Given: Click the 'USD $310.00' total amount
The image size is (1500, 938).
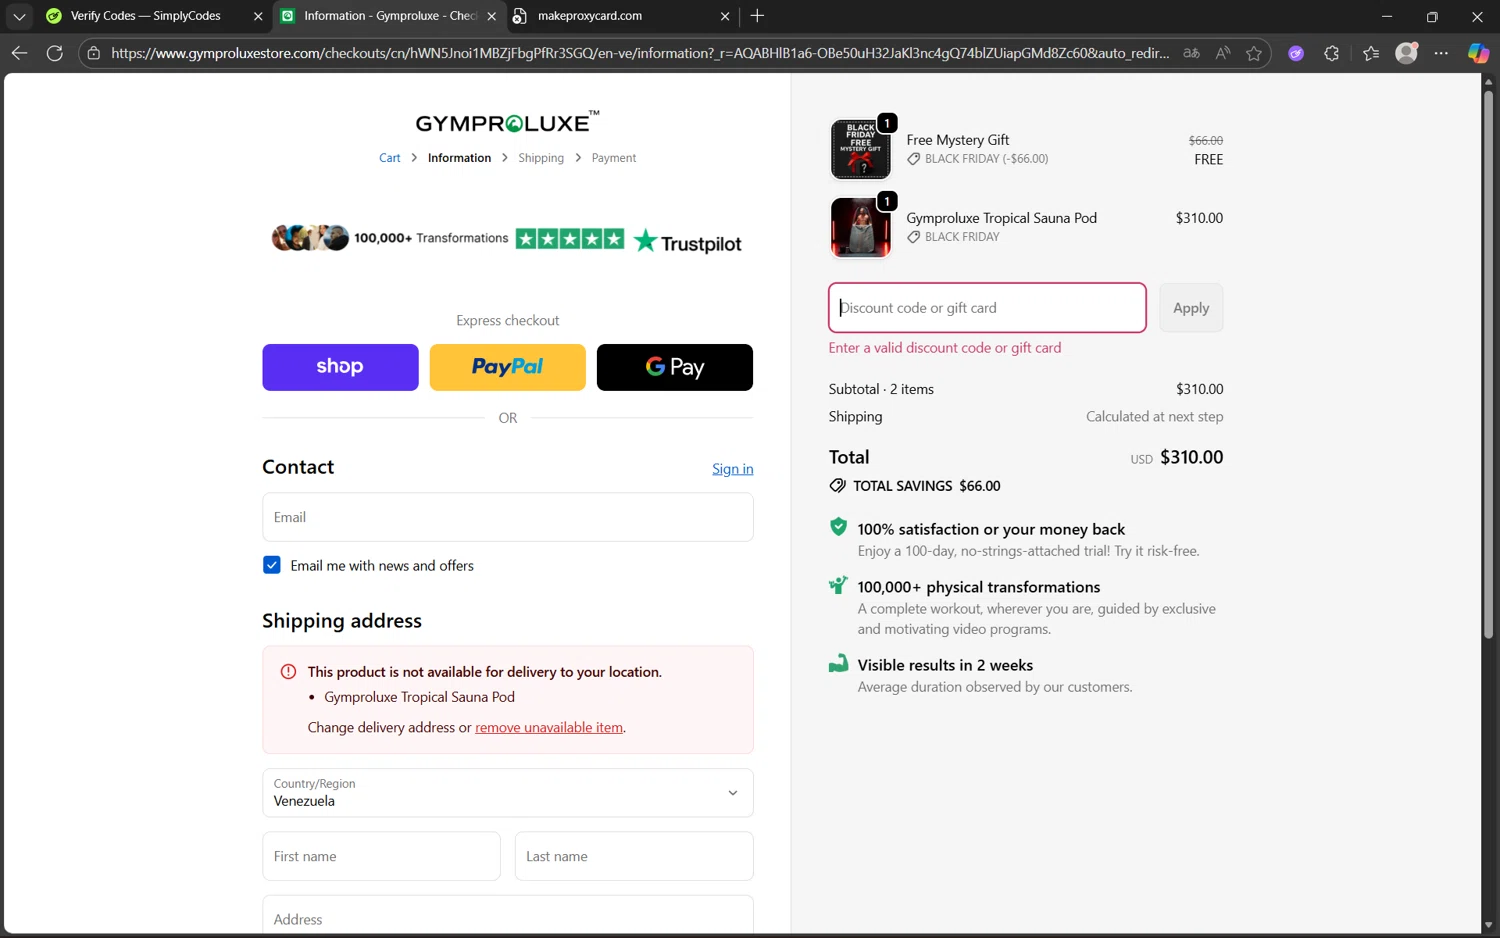Looking at the screenshot, I should click(1176, 457).
